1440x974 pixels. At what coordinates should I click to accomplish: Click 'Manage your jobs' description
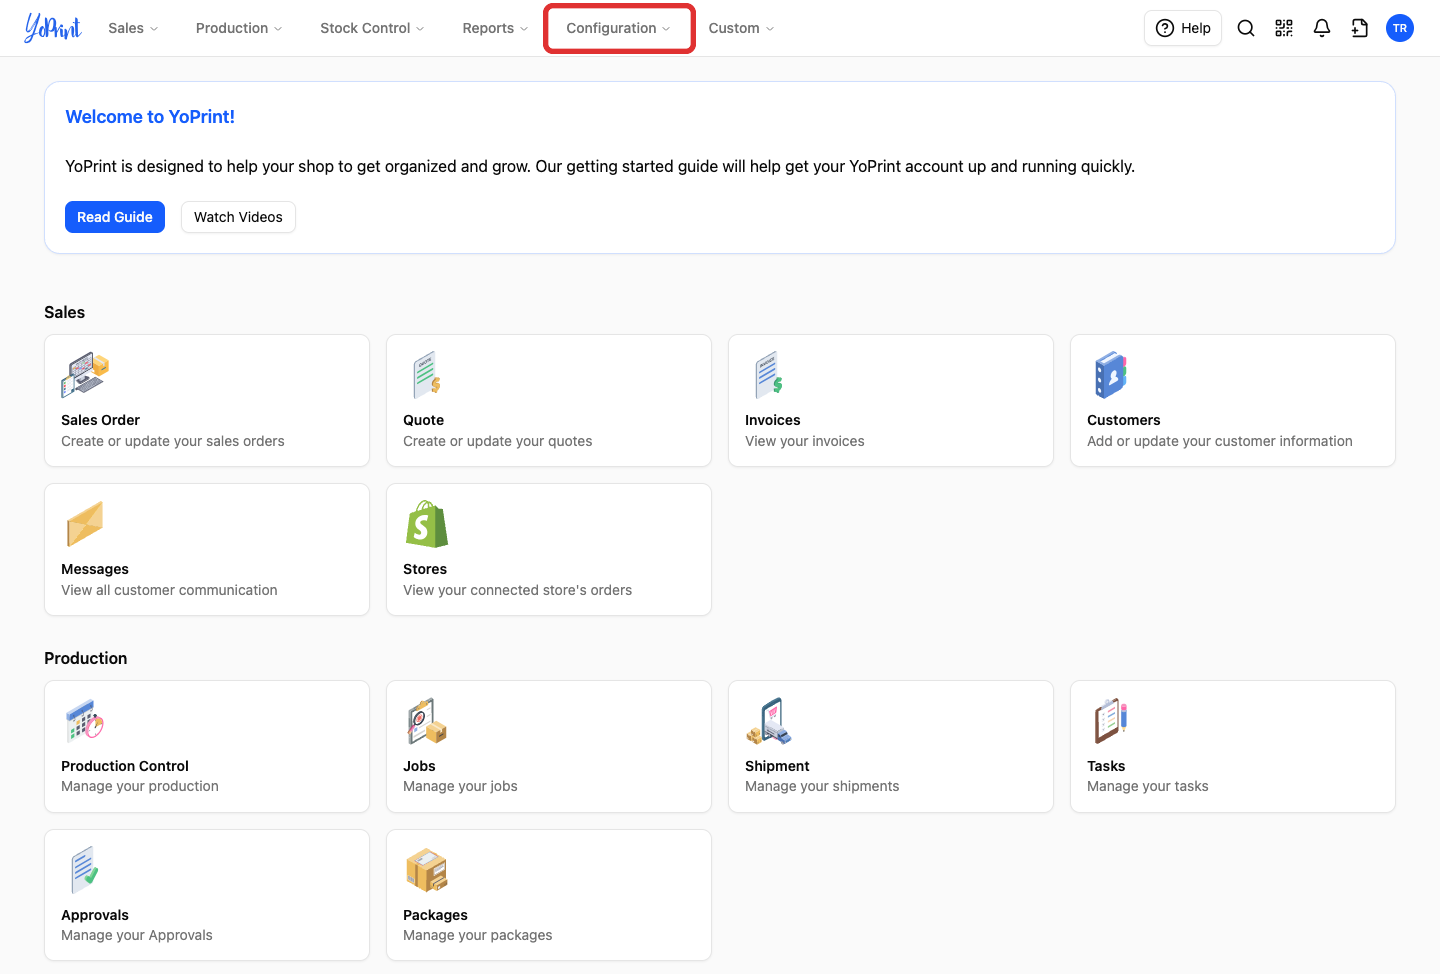pos(460,786)
